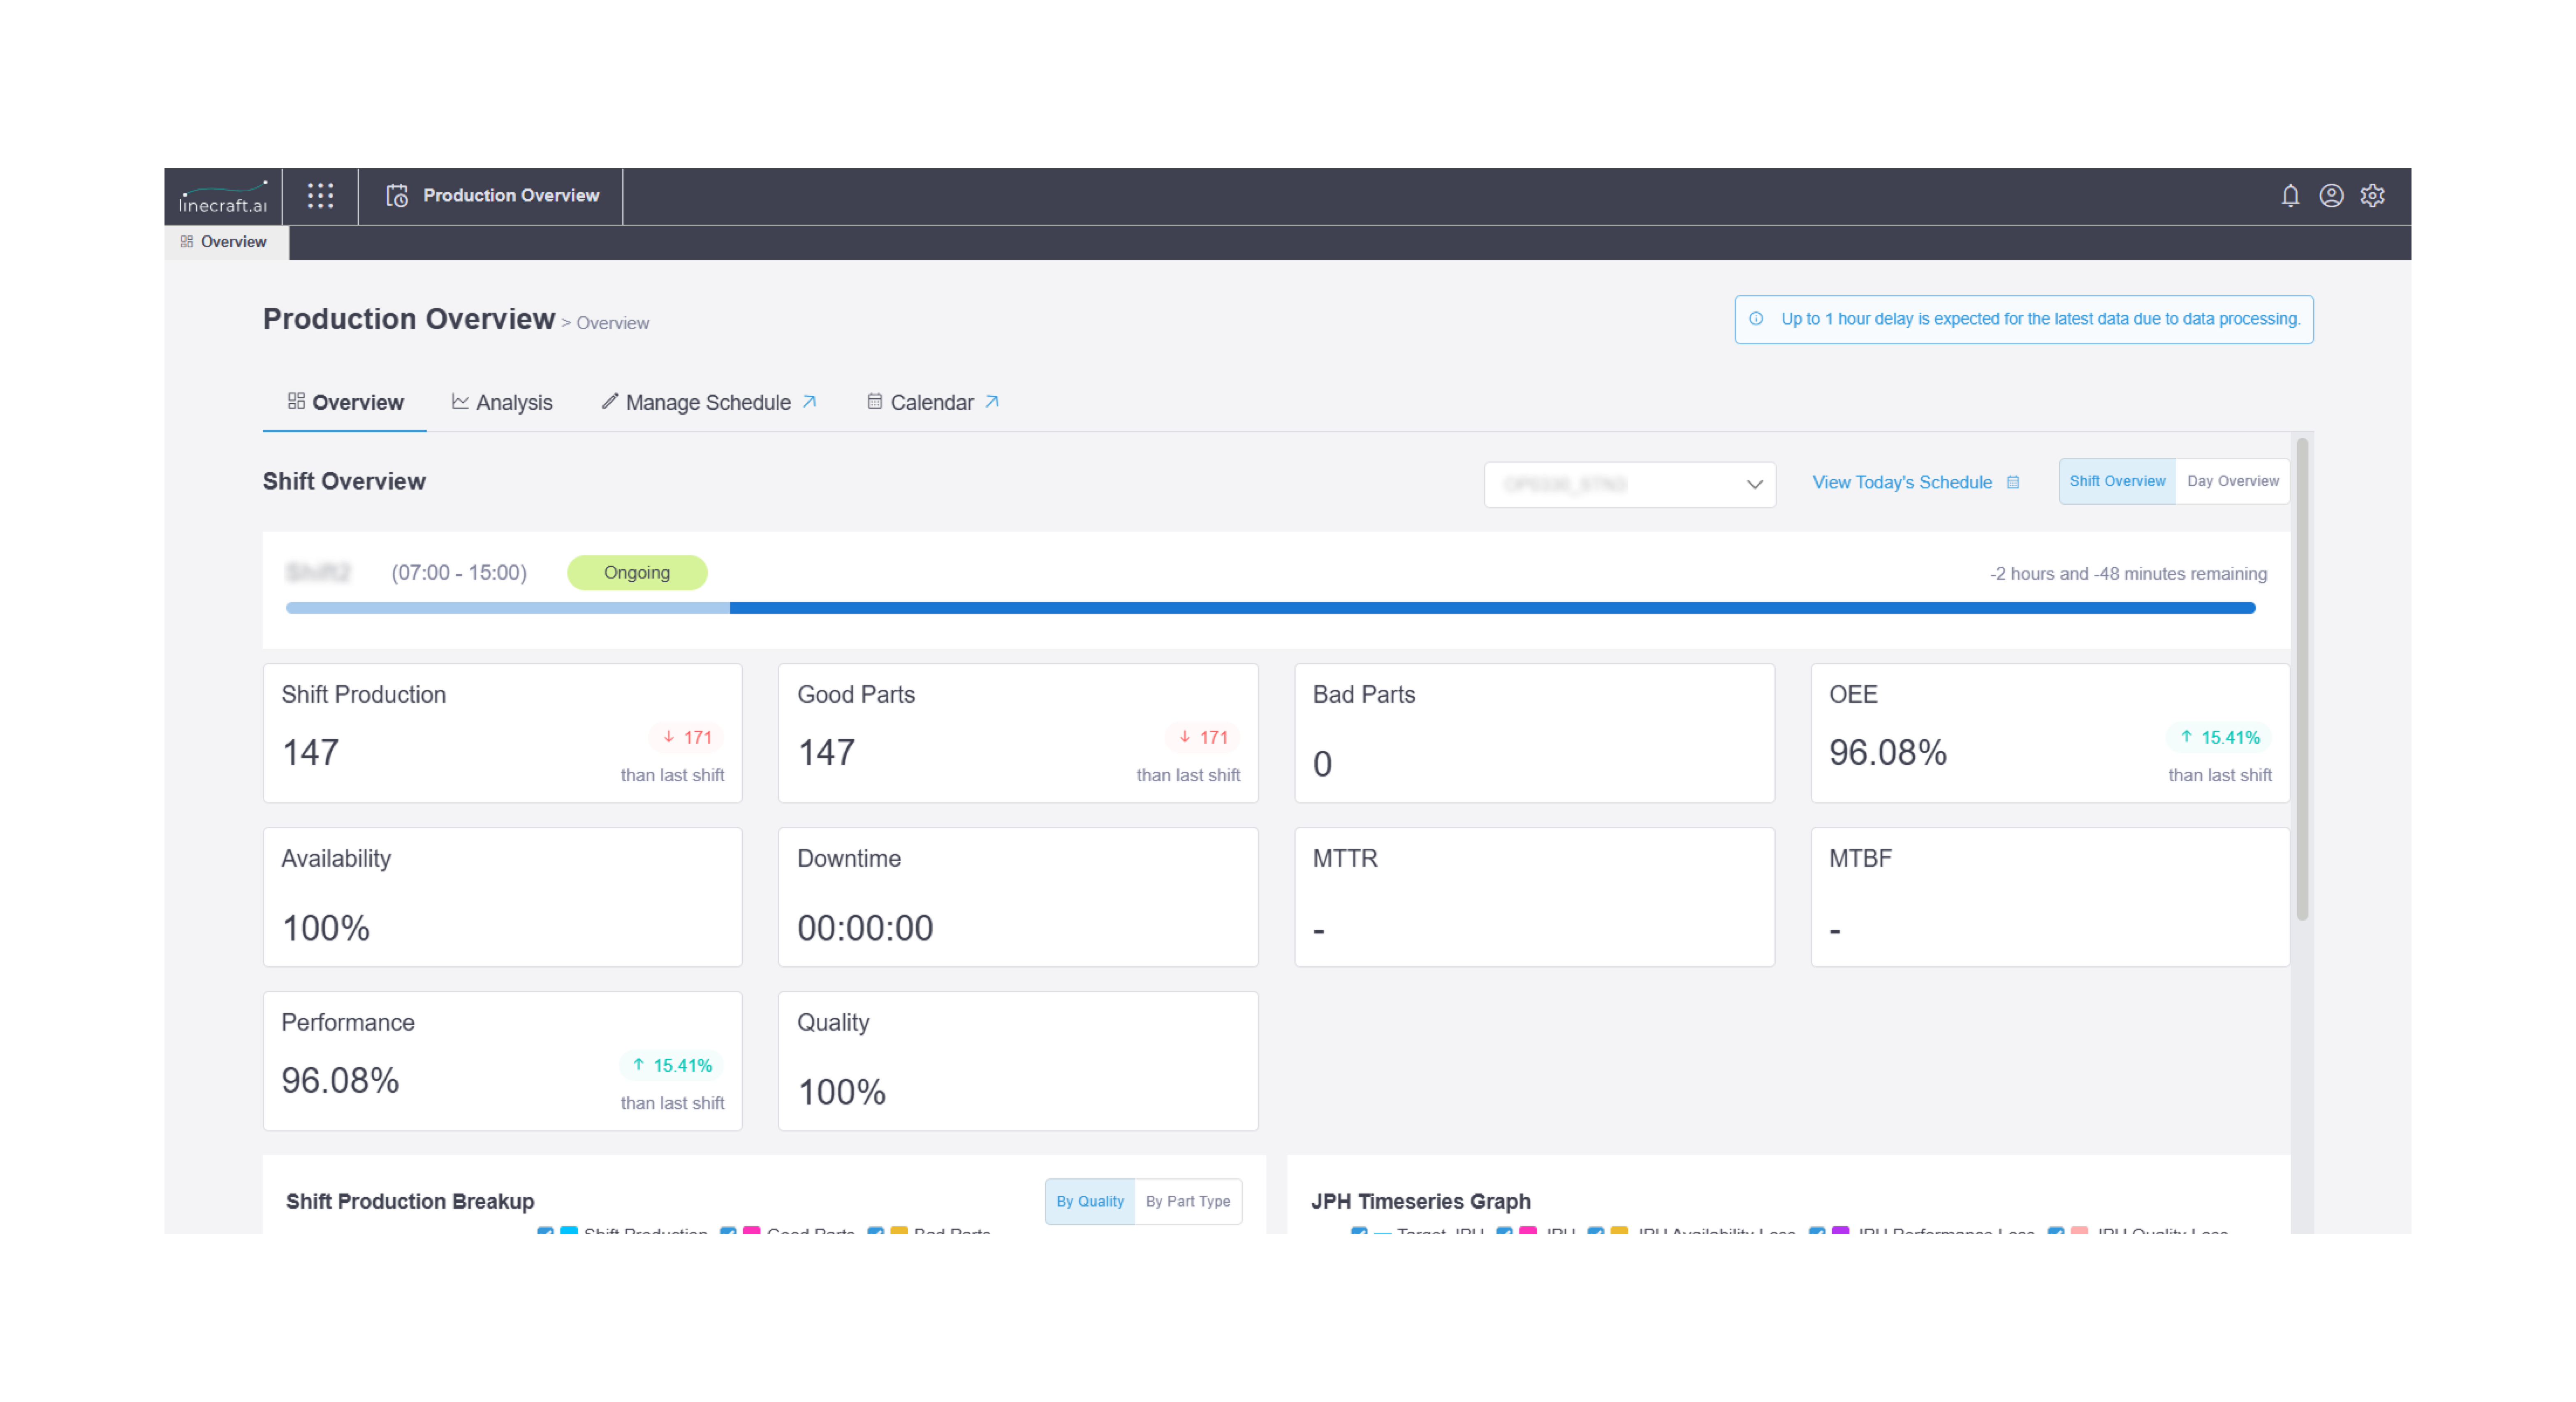Click the remaining time text
The height and width of the screenshot is (1402, 2576).
click(x=2128, y=573)
